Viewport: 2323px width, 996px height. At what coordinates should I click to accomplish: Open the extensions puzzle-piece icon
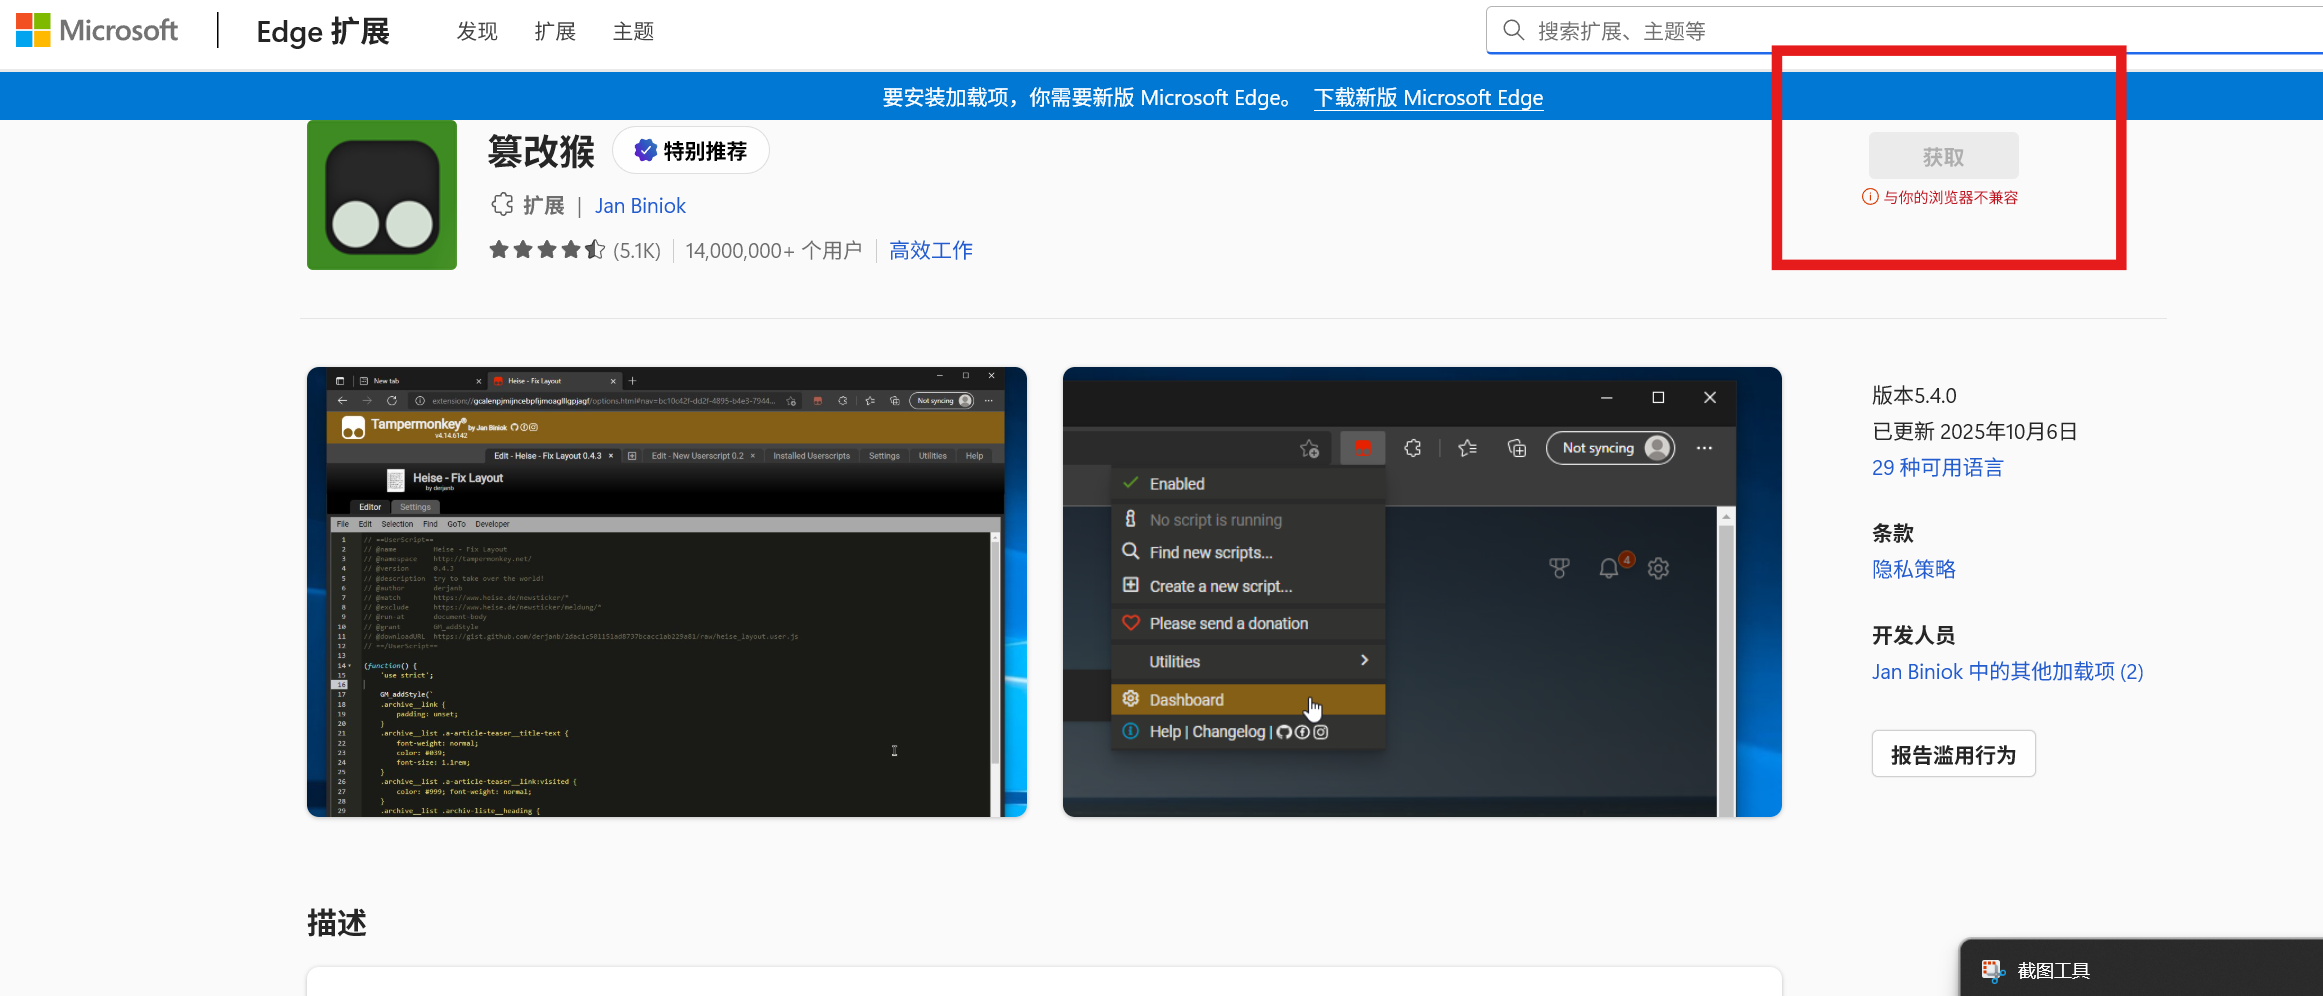pyautogui.click(x=1413, y=448)
